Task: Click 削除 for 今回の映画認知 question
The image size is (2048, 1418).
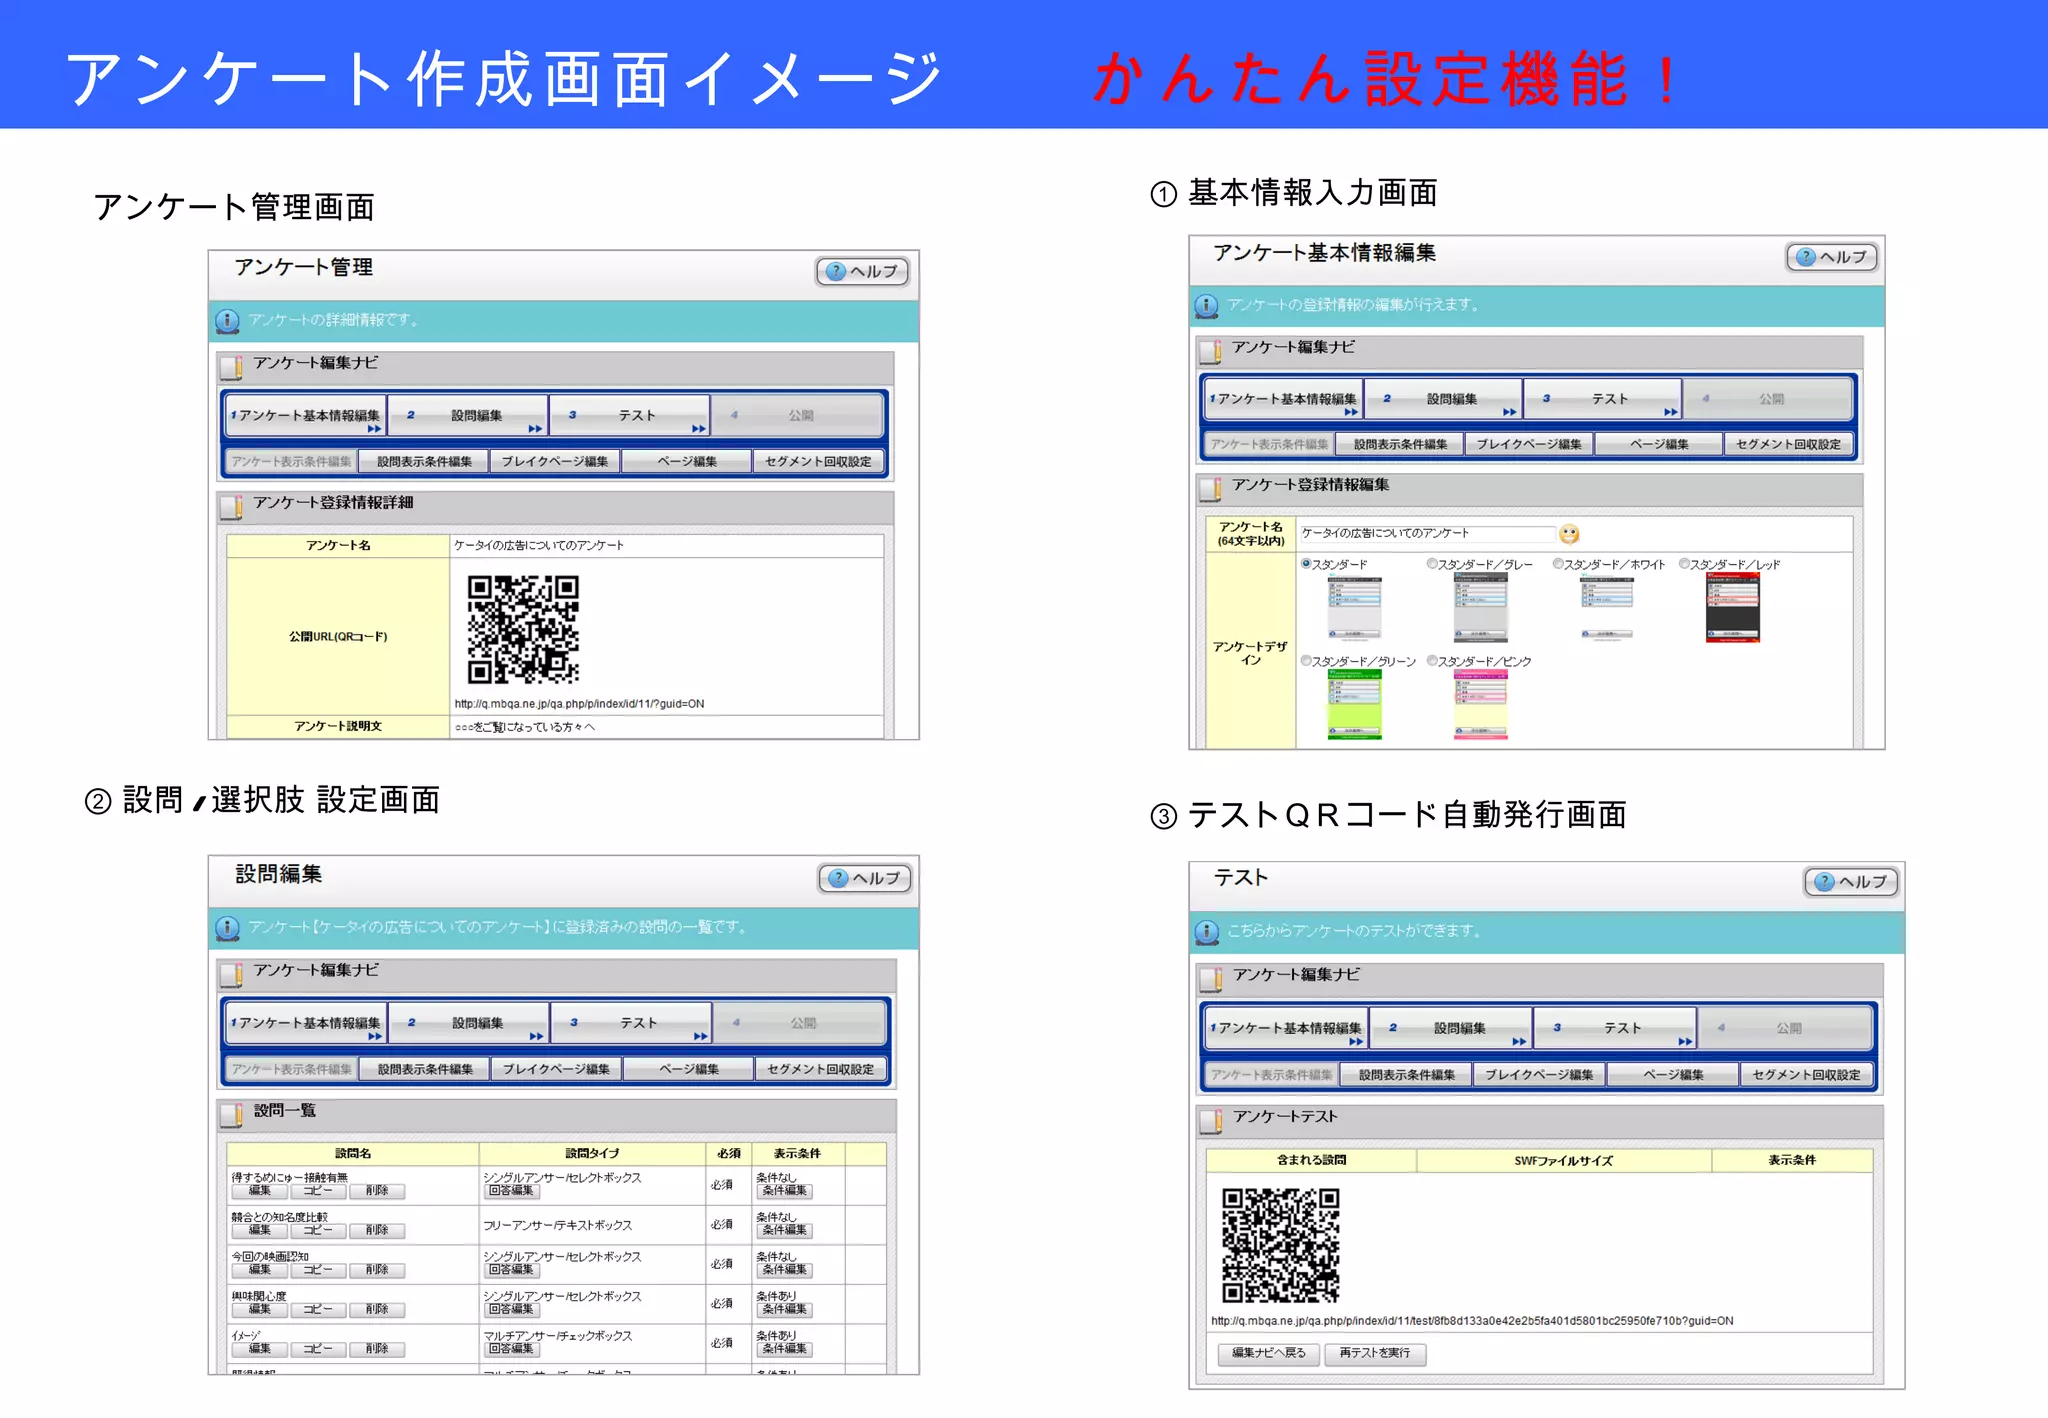Action: (377, 1271)
